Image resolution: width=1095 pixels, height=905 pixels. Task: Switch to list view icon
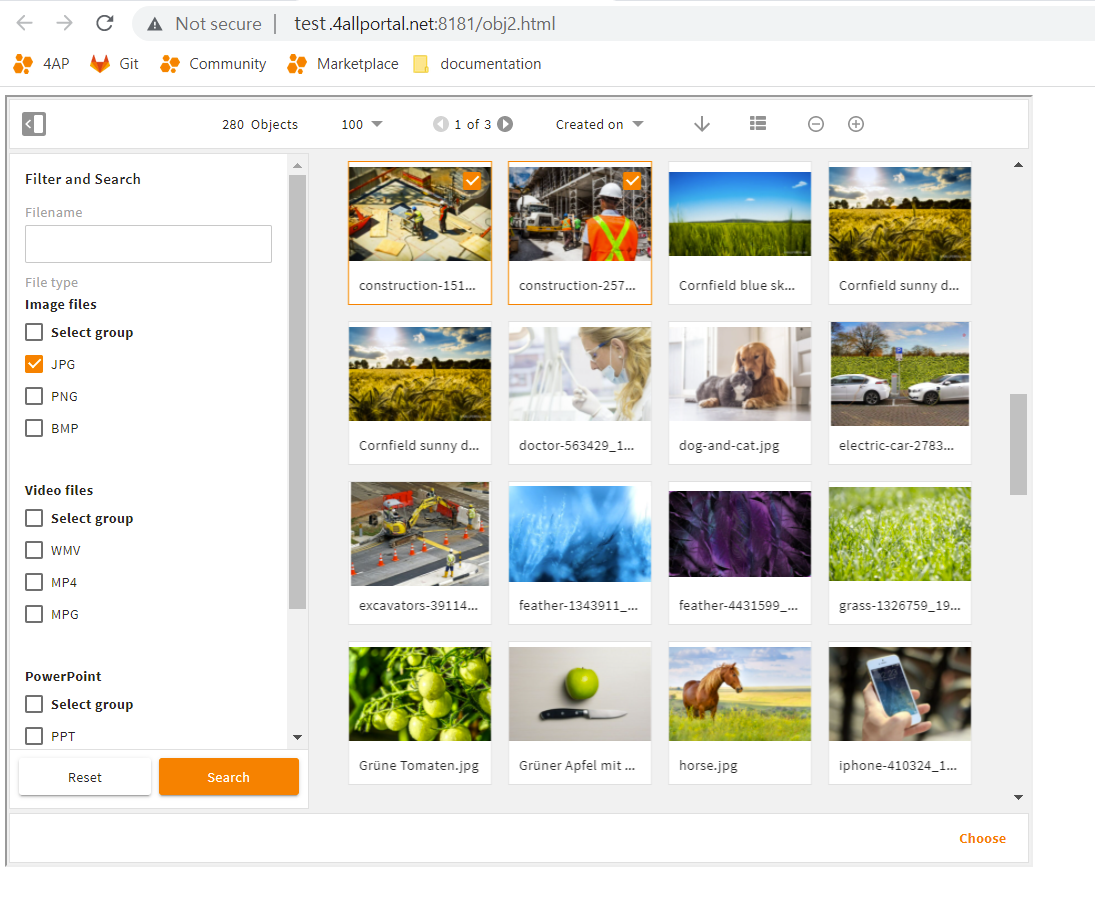tap(758, 124)
